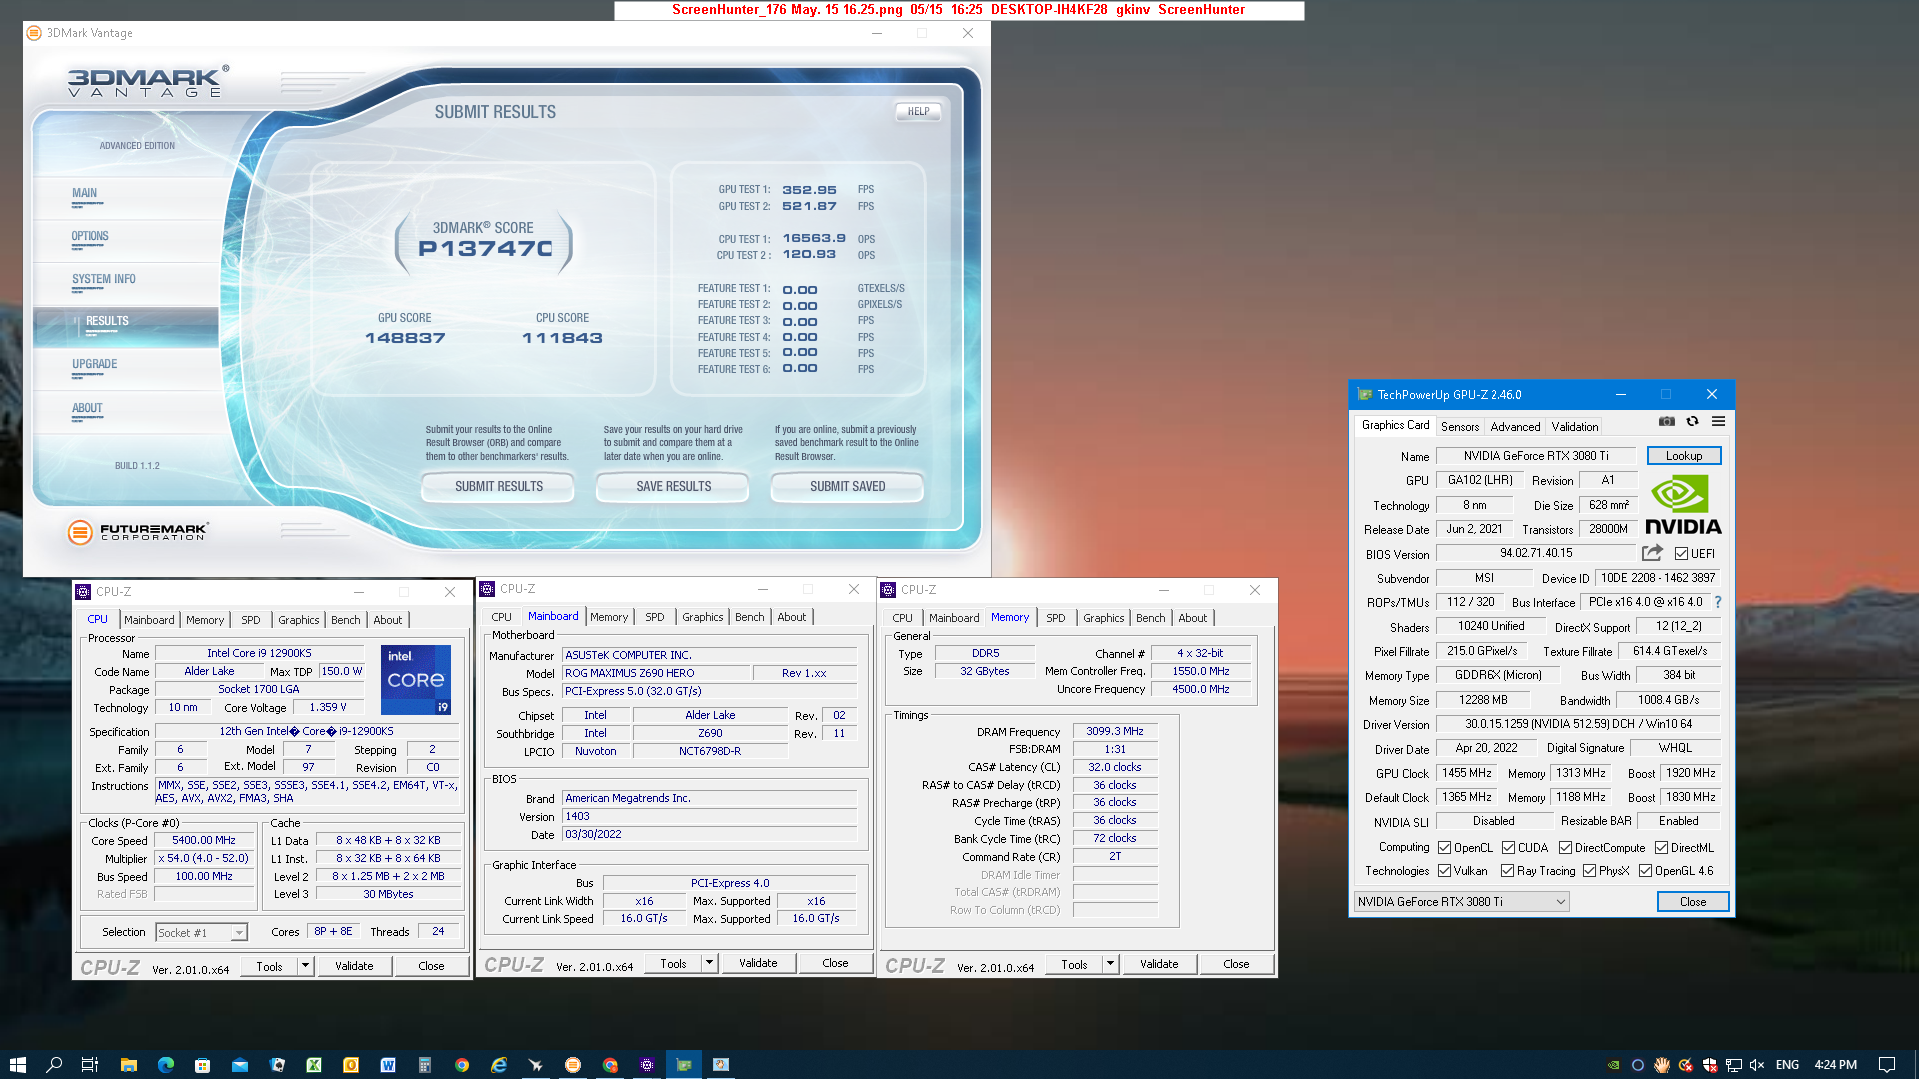
Task: Toggle the DirectCompute checkbox
Action: (1565, 847)
